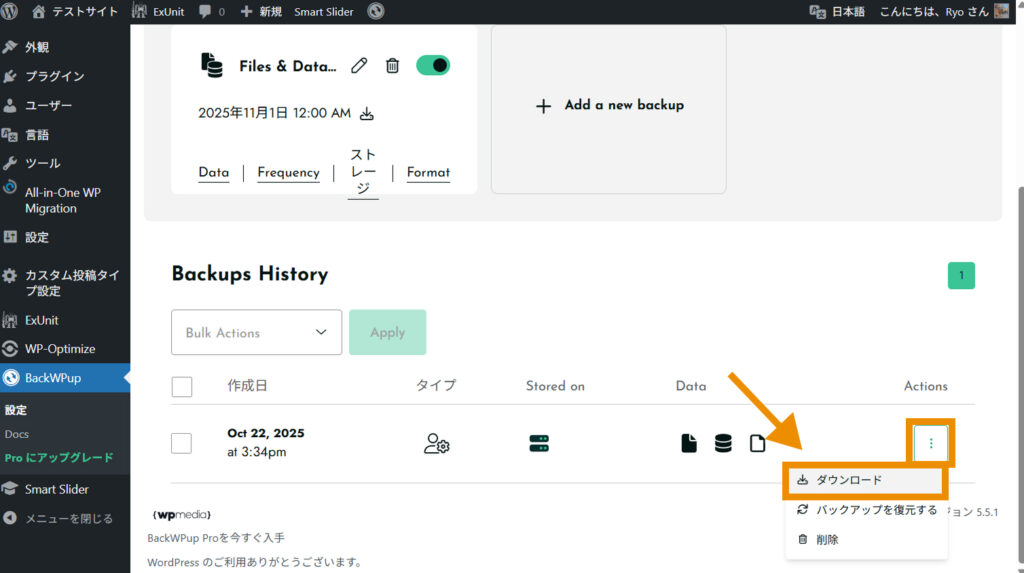Screen dimensions: 1024x573
Task: Click the trash icon on the backup job card
Action: click(393, 66)
